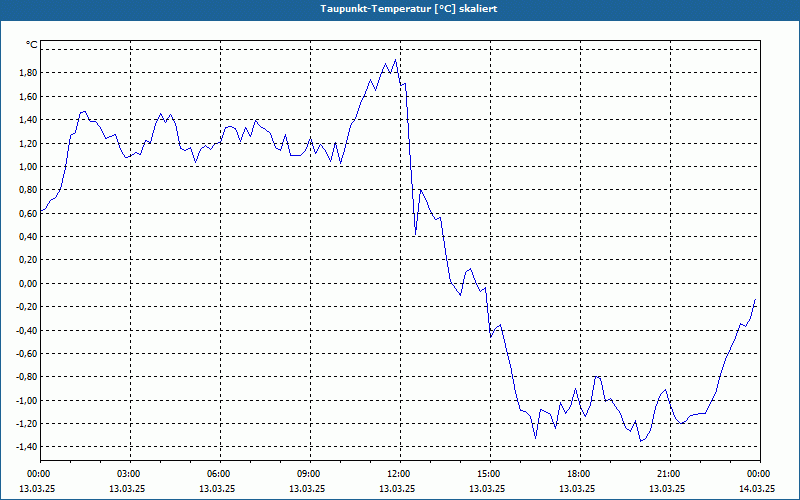The image size is (800, 500).
Task: Click the 1,00 y-axis label
Action: (x=28, y=167)
